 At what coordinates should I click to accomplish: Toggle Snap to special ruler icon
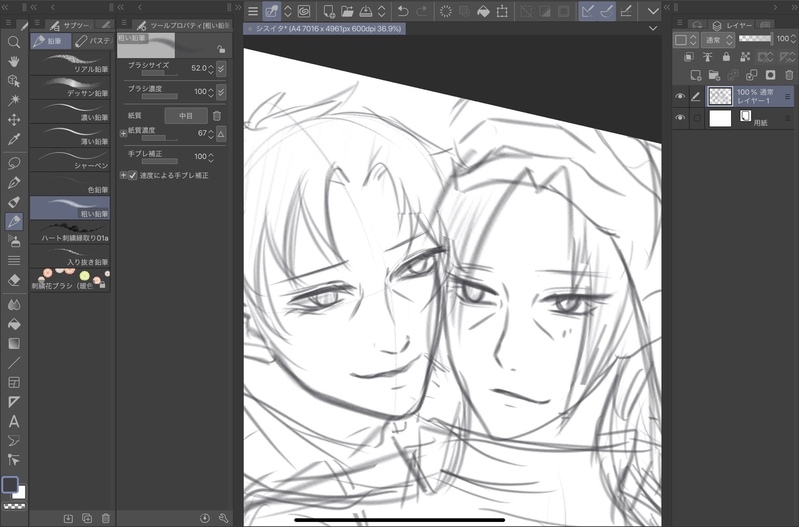click(606, 11)
